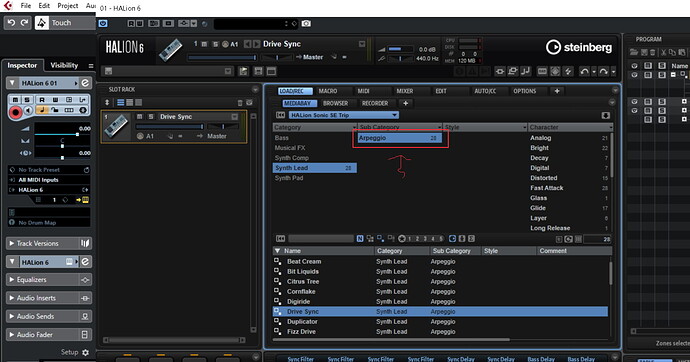Select the Distorted character filter
Viewport: 690px width, 362px height.
click(543, 178)
